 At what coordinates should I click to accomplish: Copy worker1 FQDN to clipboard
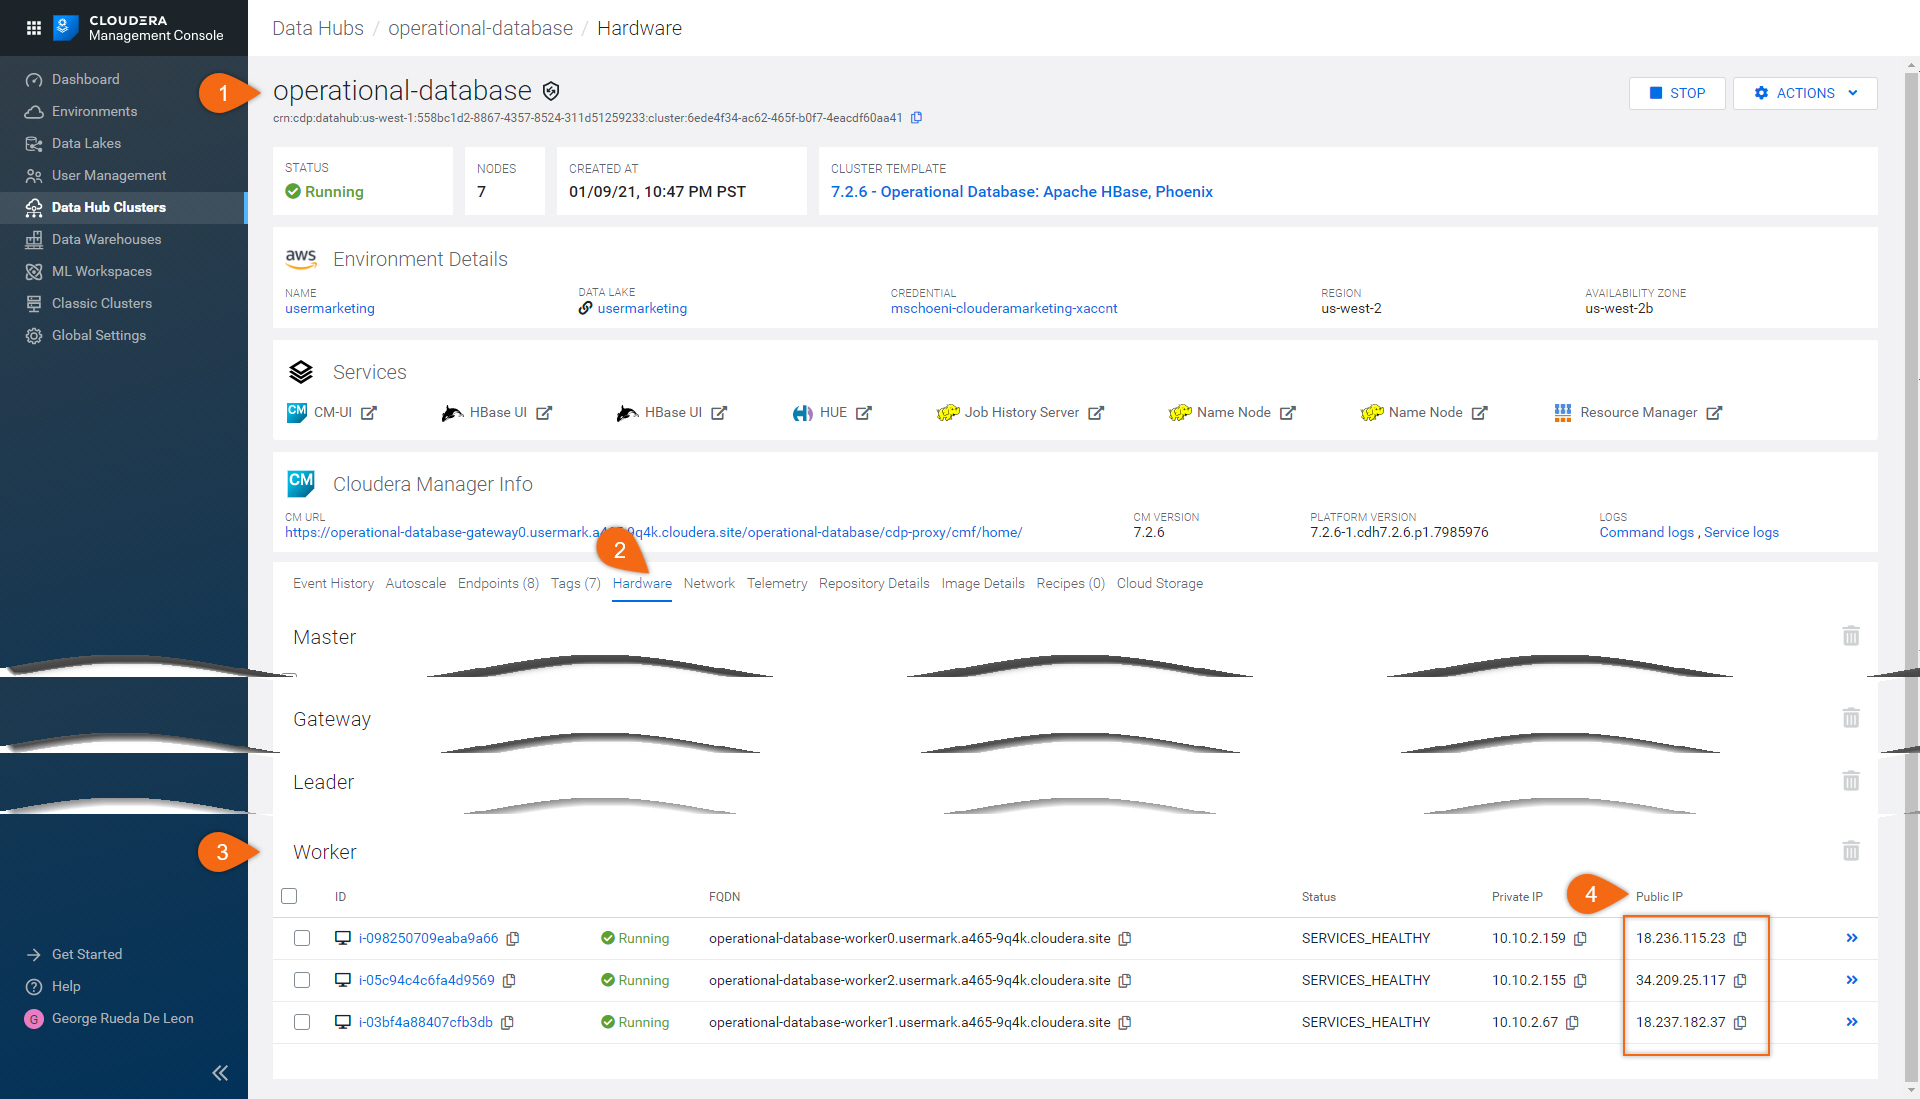point(1125,1023)
